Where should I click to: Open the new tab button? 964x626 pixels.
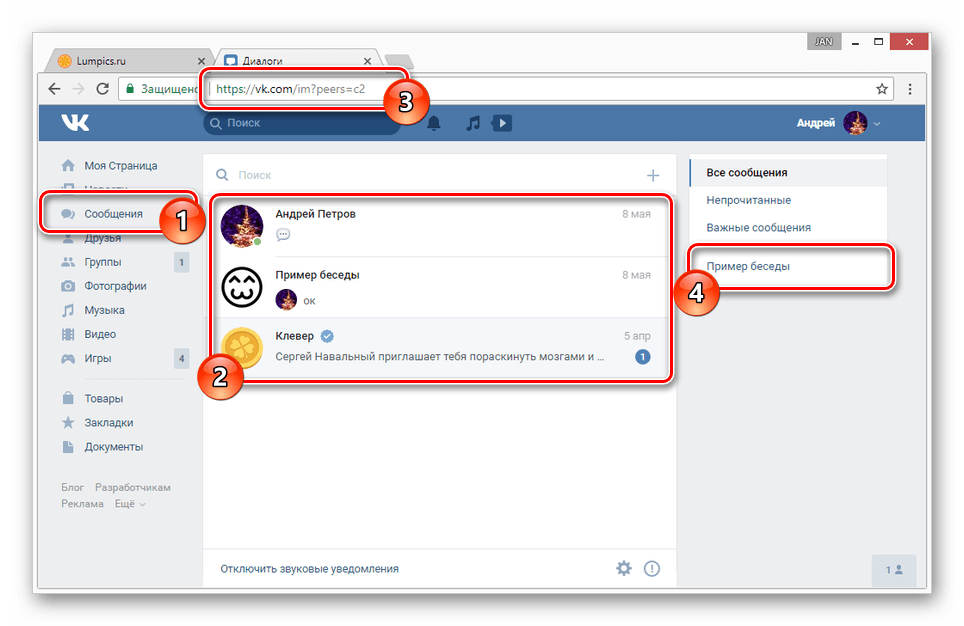[398, 60]
